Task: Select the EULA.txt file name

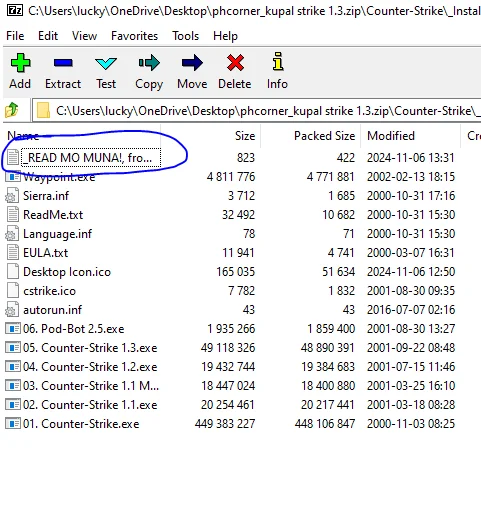Action: click(46, 253)
